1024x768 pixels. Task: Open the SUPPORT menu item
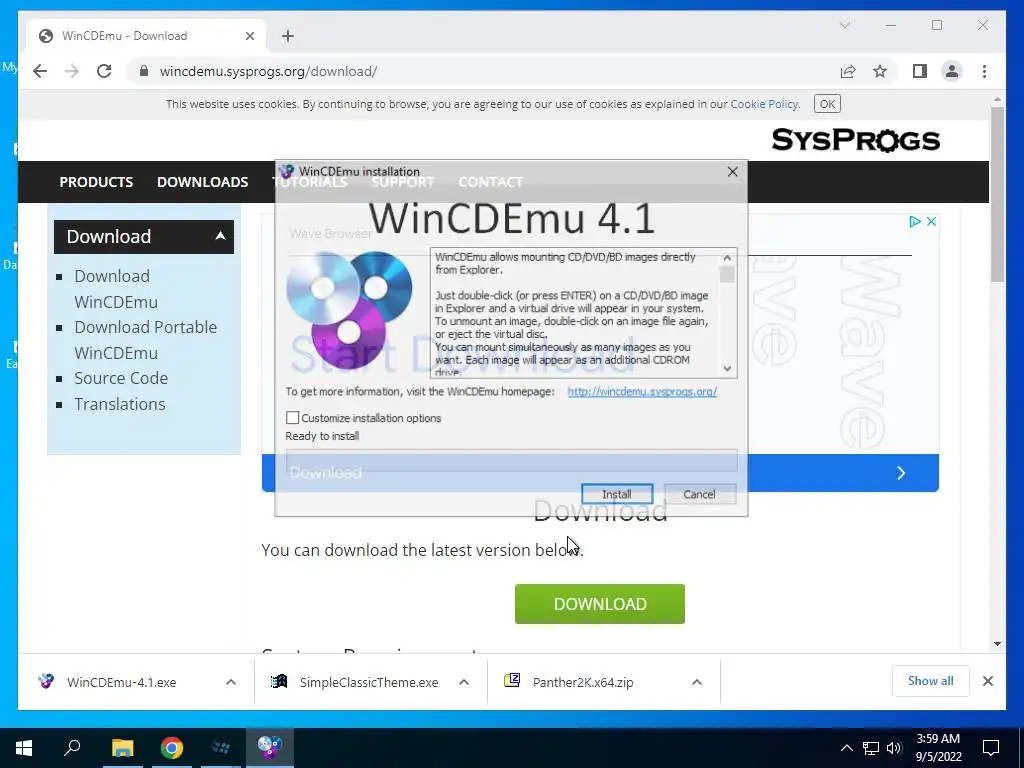[x=402, y=182]
